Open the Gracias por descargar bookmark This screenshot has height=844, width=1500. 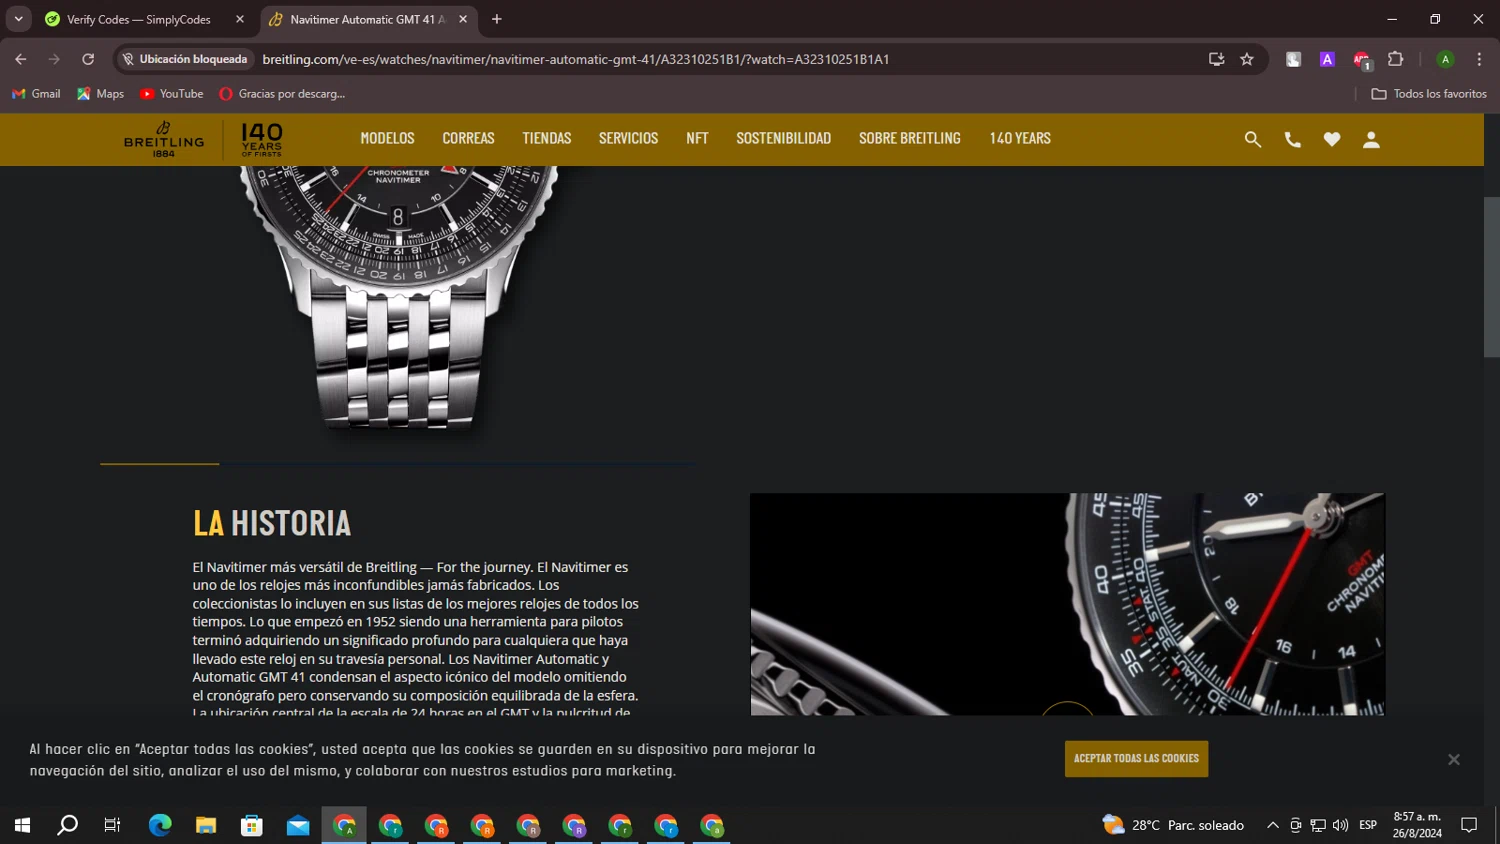pos(282,94)
